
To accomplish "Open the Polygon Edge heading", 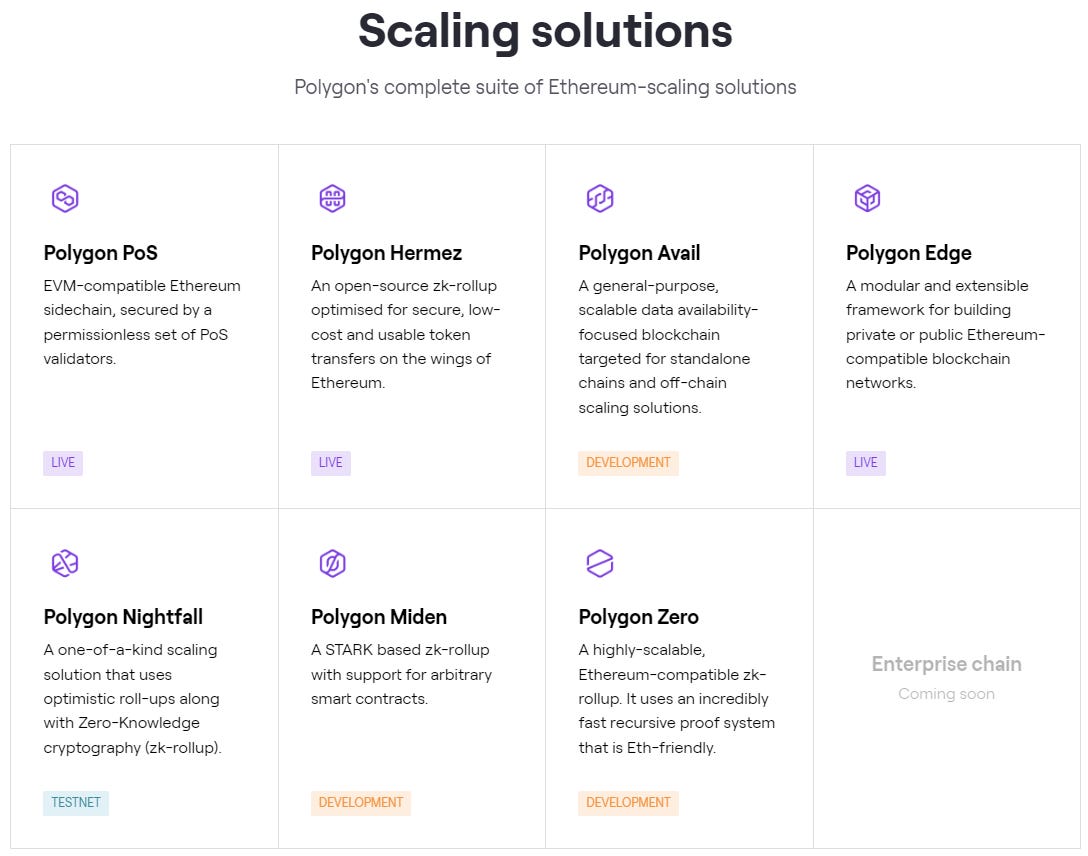I will (x=908, y=253).
